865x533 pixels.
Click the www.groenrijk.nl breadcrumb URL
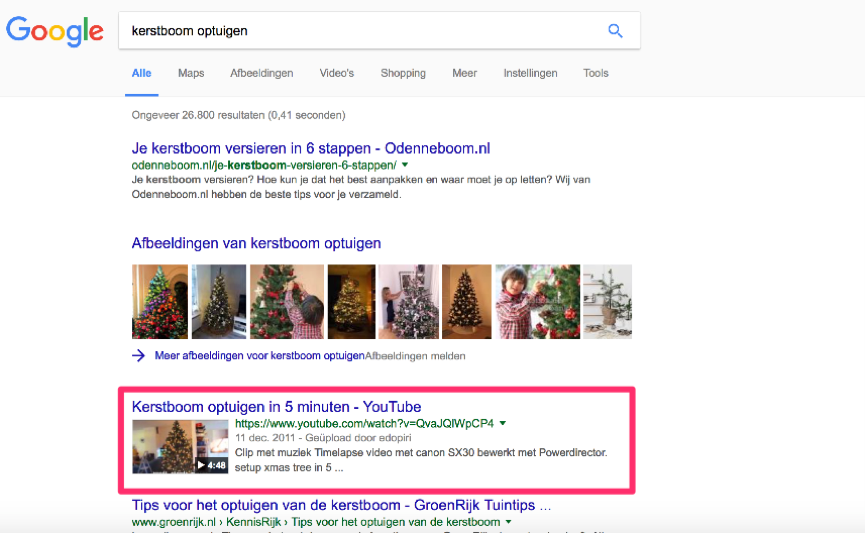coord(316,522)
